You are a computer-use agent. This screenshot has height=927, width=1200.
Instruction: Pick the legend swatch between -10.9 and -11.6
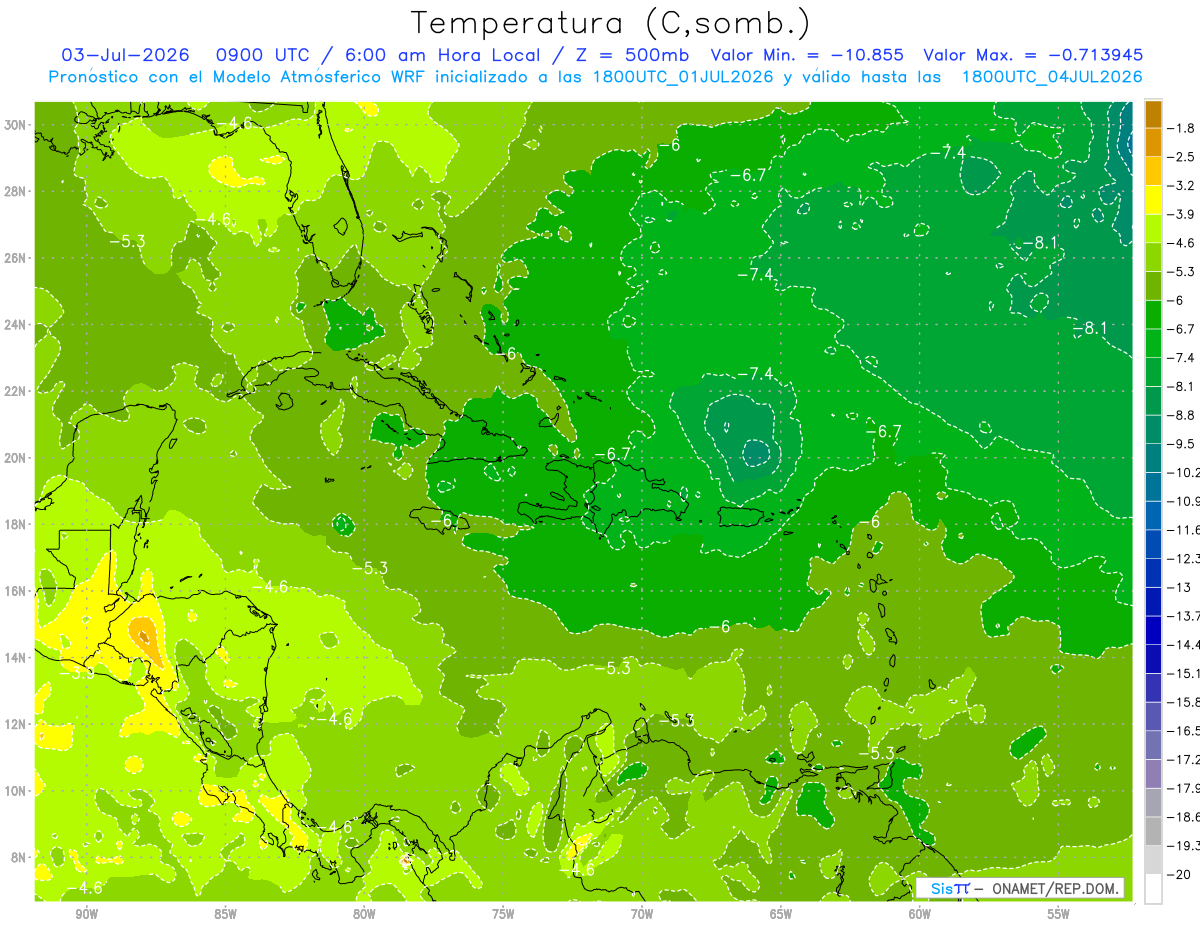1153,516
